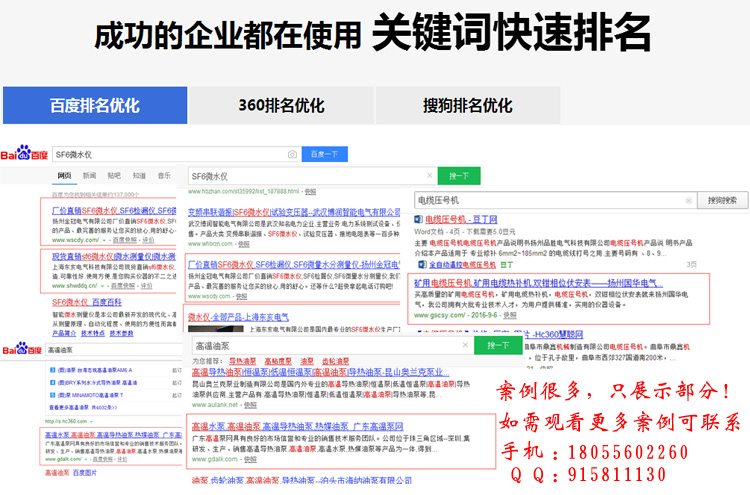Select the 网页 tab in Baidu results

coord(65,176)
